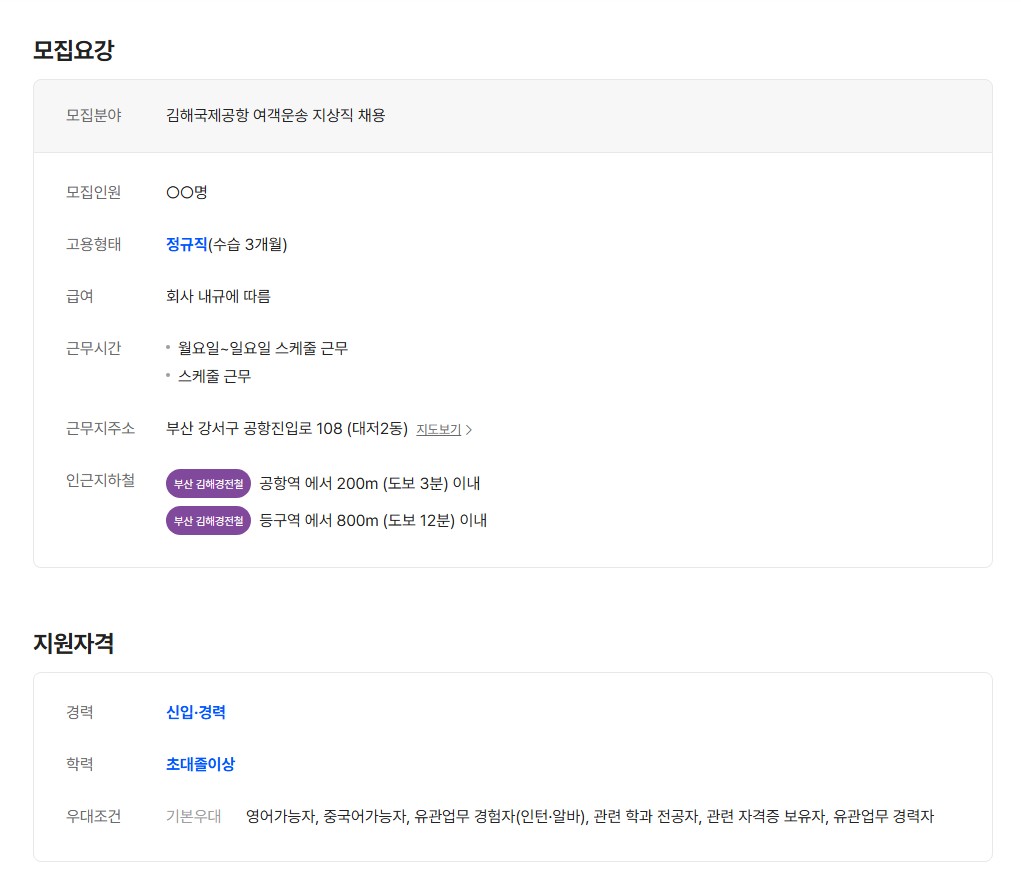Viewport: 1021px width, 893px height.
Task: Click the purple 부산 김해경전철 badge for 공항역
Action: pos(208,484)
